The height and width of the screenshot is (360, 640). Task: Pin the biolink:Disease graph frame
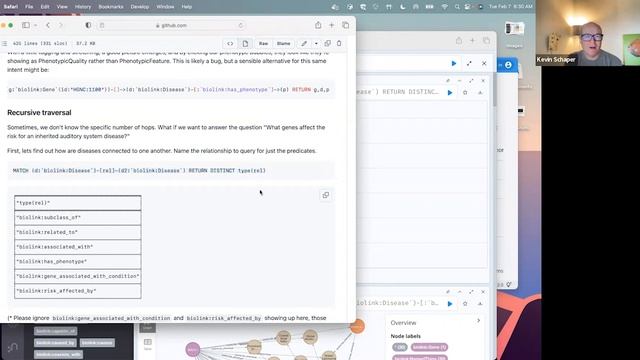[448, 292]
